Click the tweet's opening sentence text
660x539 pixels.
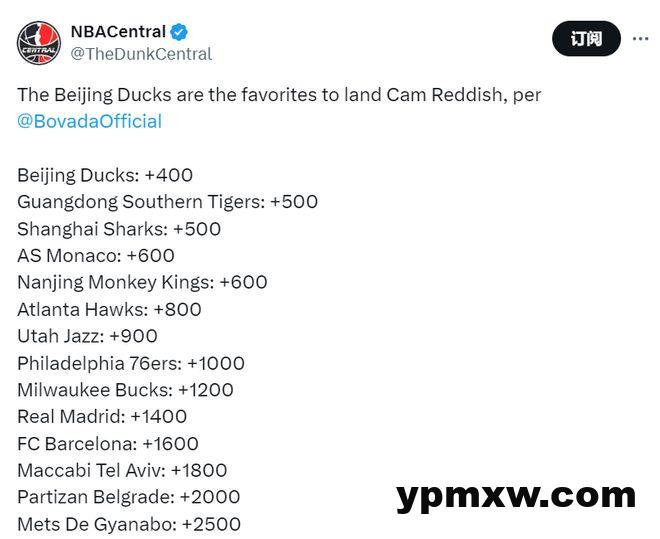(279, 95)
